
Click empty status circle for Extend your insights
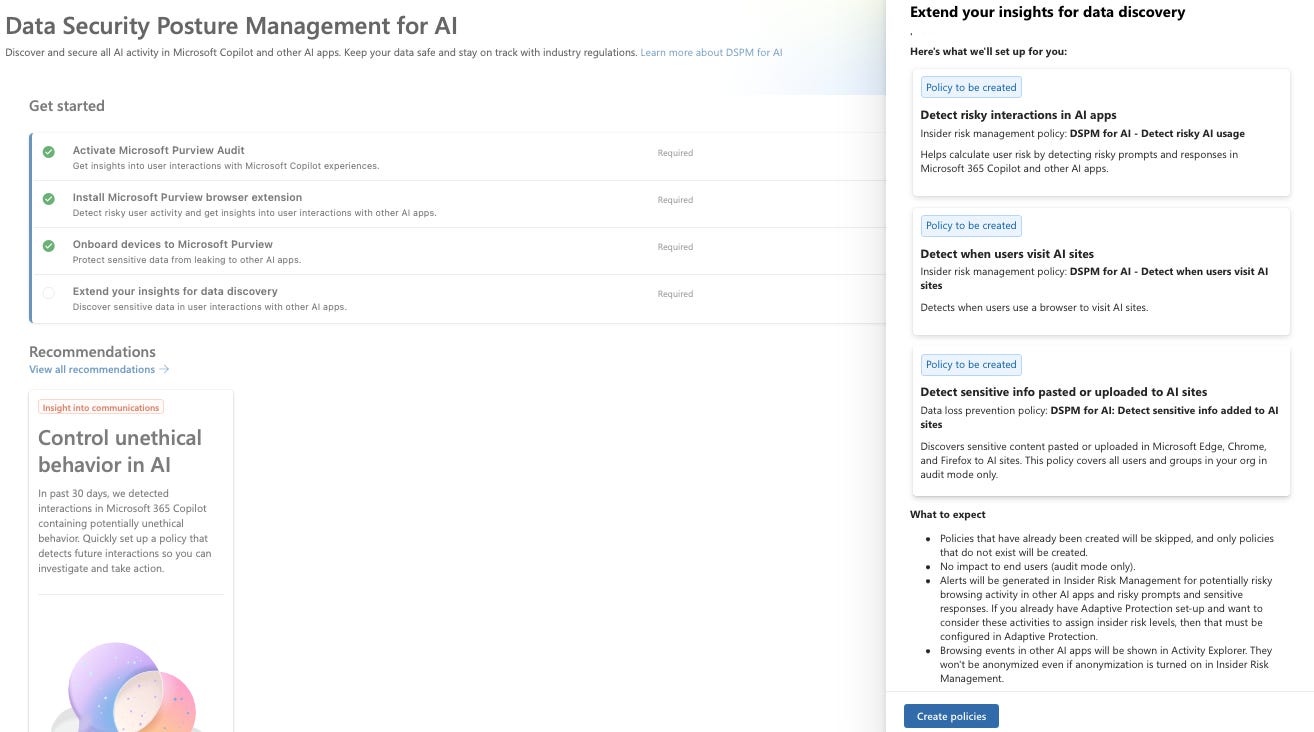[x=48, y=293]
